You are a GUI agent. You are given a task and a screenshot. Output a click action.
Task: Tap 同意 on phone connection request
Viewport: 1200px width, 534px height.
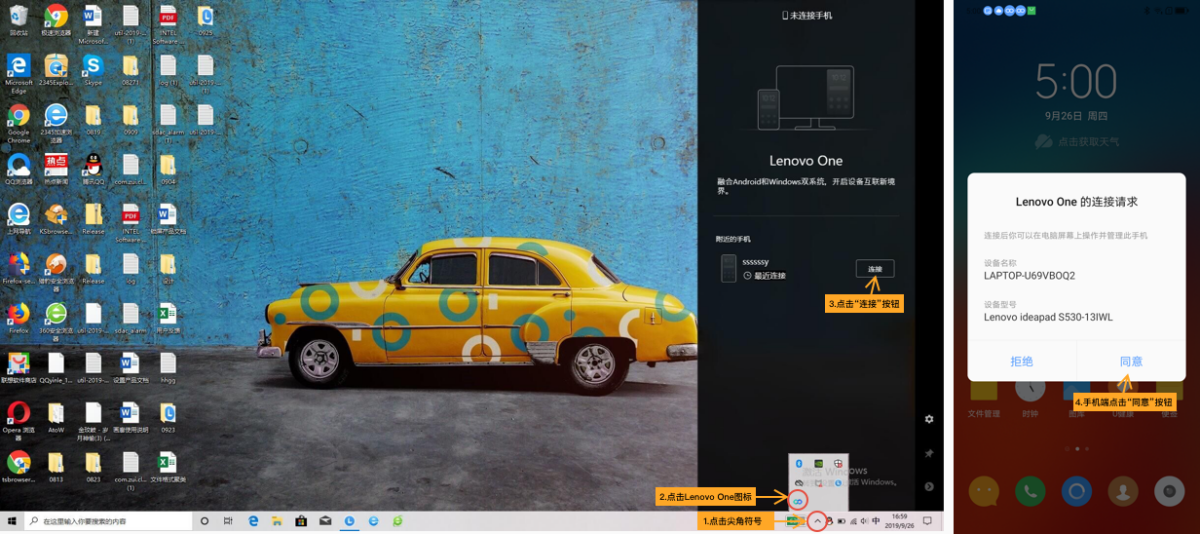1131,361
